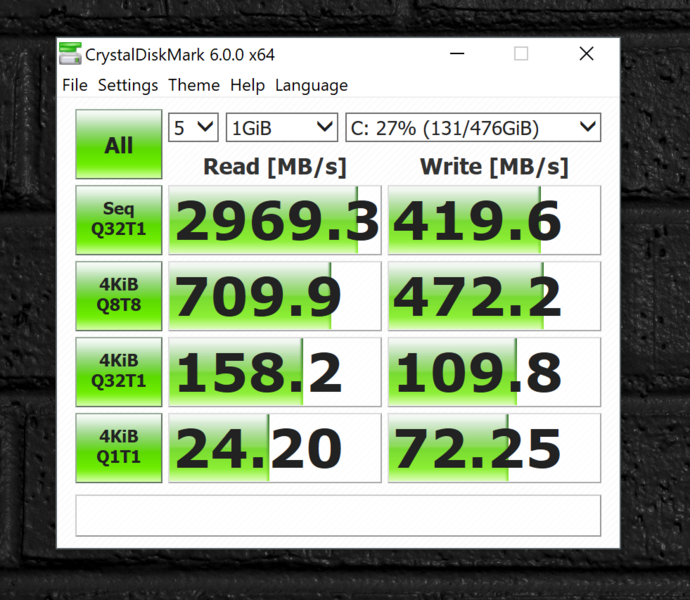Close the CrystalDiskMark window
690x600 pixels.
click(x=586, y=54)
